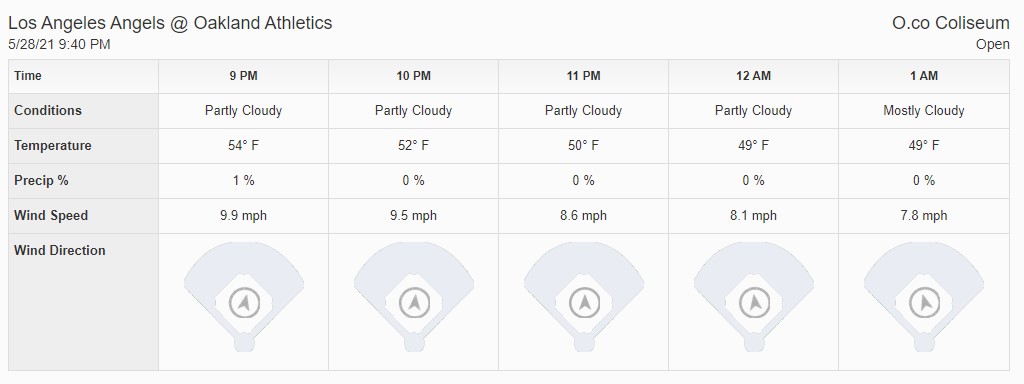
Task: Select the 11 PM column header
Action: tap(584, 76)
